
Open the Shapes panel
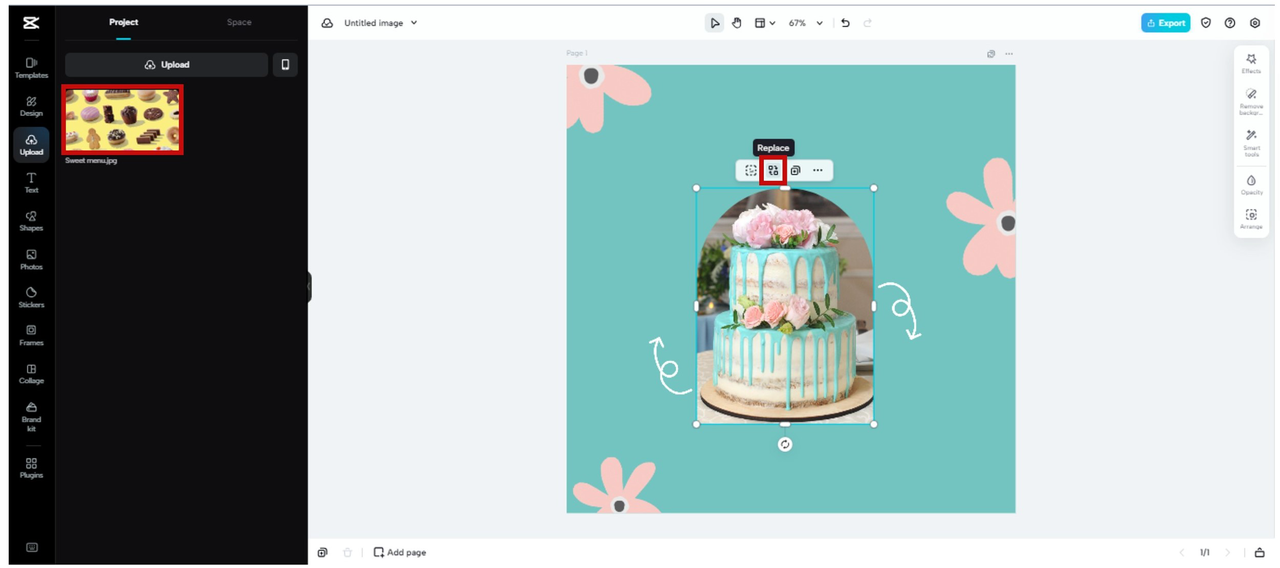[31, 221]
